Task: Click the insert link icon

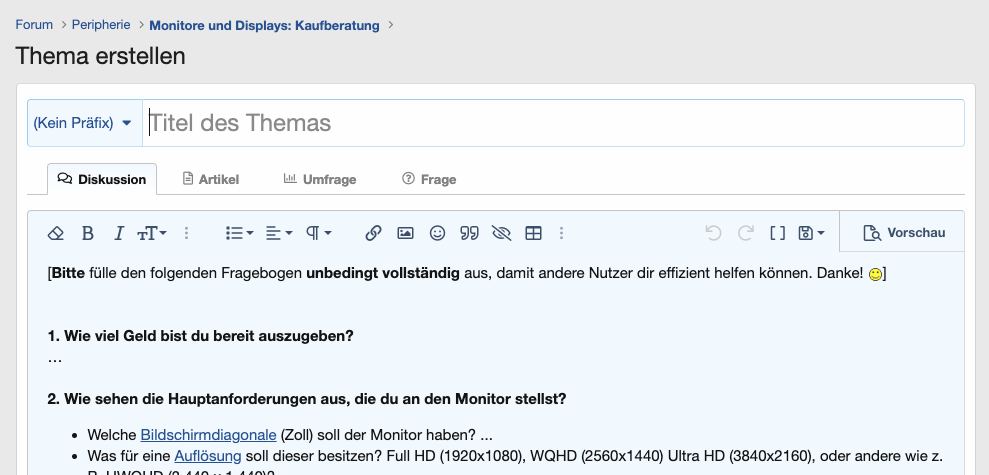Action: point(373,233)
